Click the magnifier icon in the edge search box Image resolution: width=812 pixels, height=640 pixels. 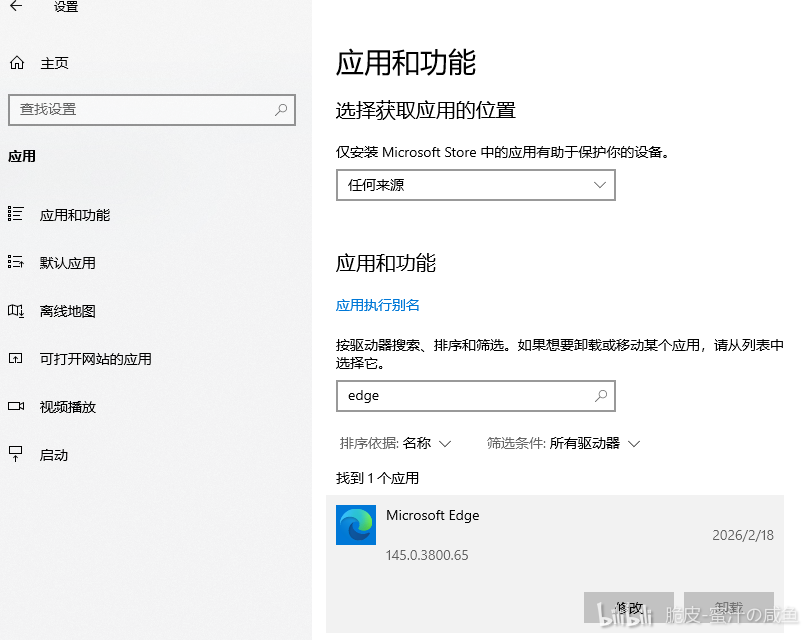601,396
